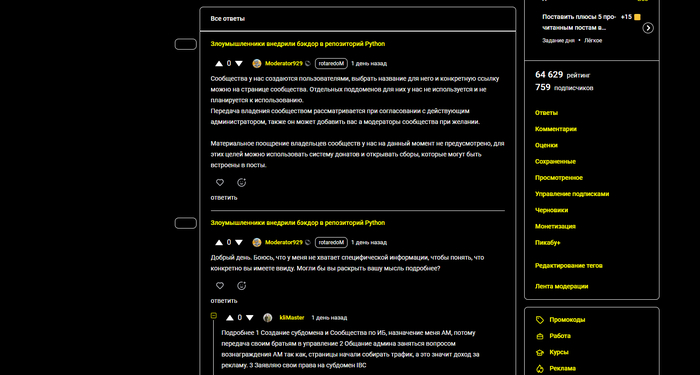The image size is (700, 375).
Task: Like the first answer with heart icon
Action: point(220,183)
